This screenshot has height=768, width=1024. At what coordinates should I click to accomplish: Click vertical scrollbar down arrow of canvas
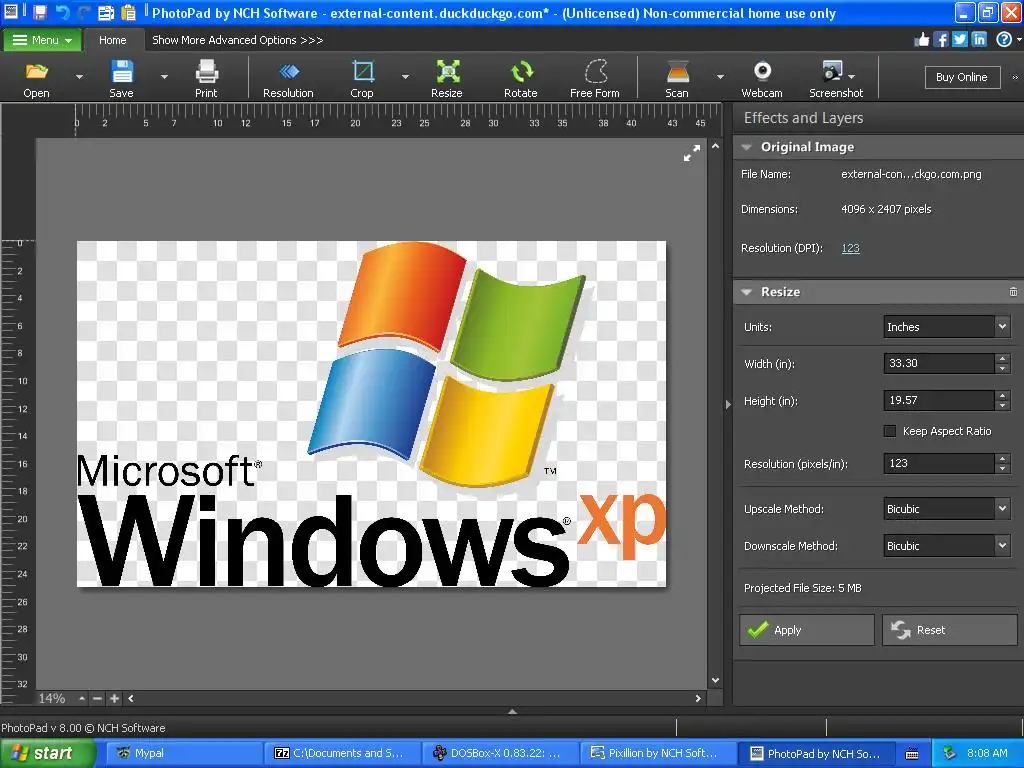click(716, 680)
